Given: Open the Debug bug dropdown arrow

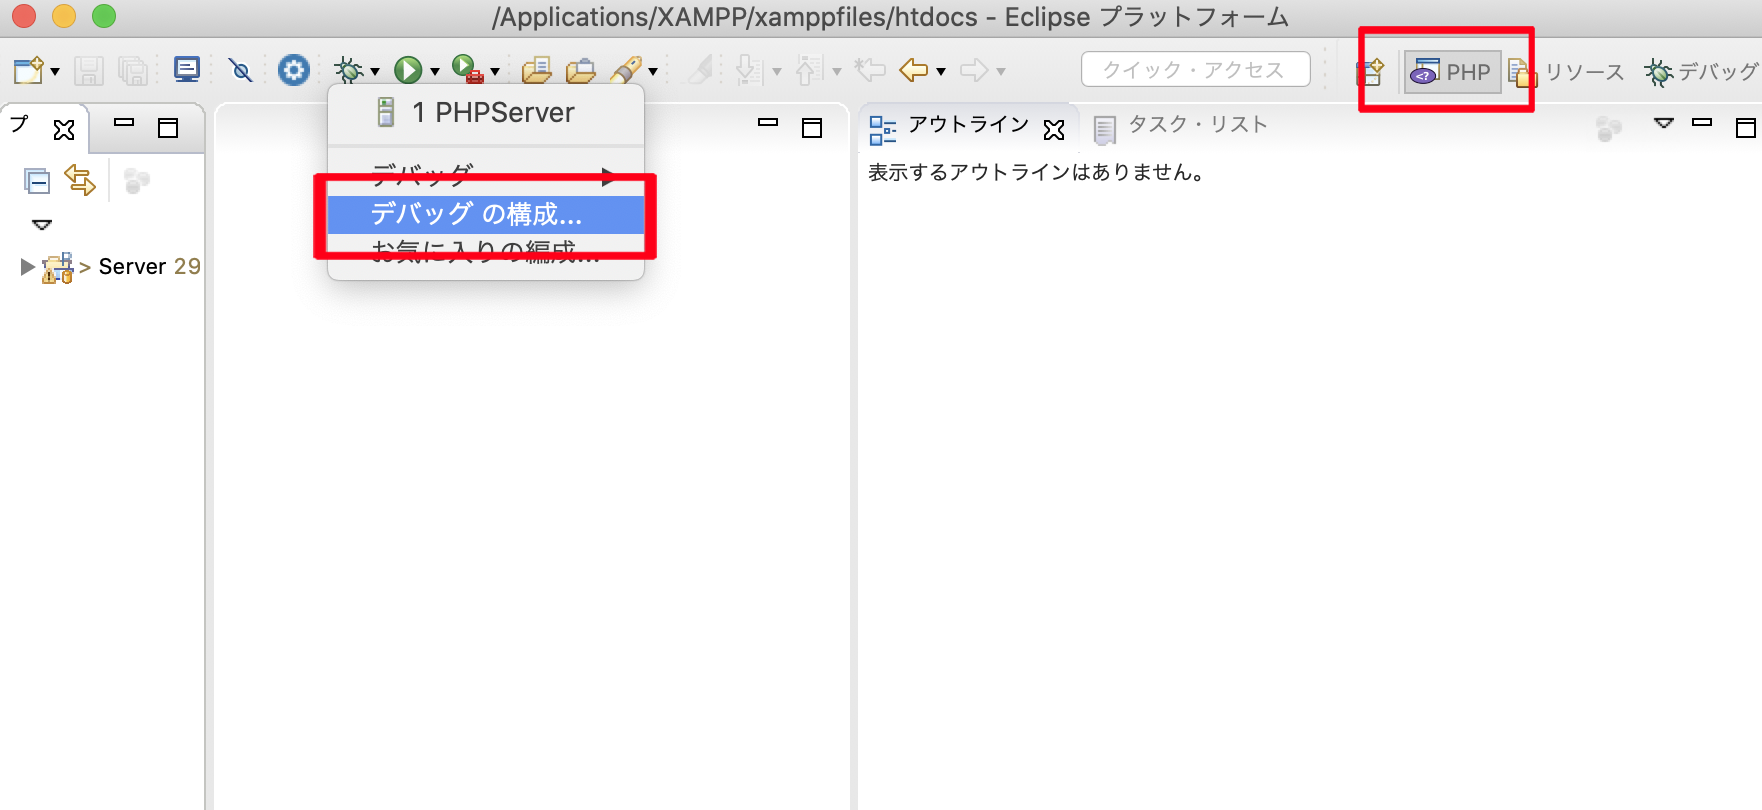Looking at the screenshot, I should coord(375,72).
